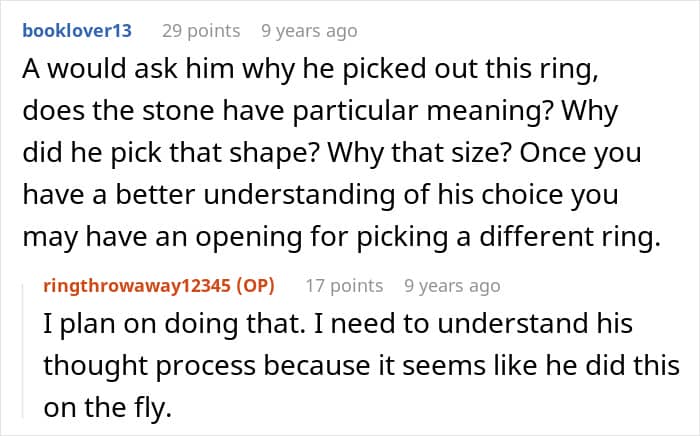Open the reply's '9 years ago' timestamp
Viewport: 700px width, 436px height.
[x=452, y=286]
